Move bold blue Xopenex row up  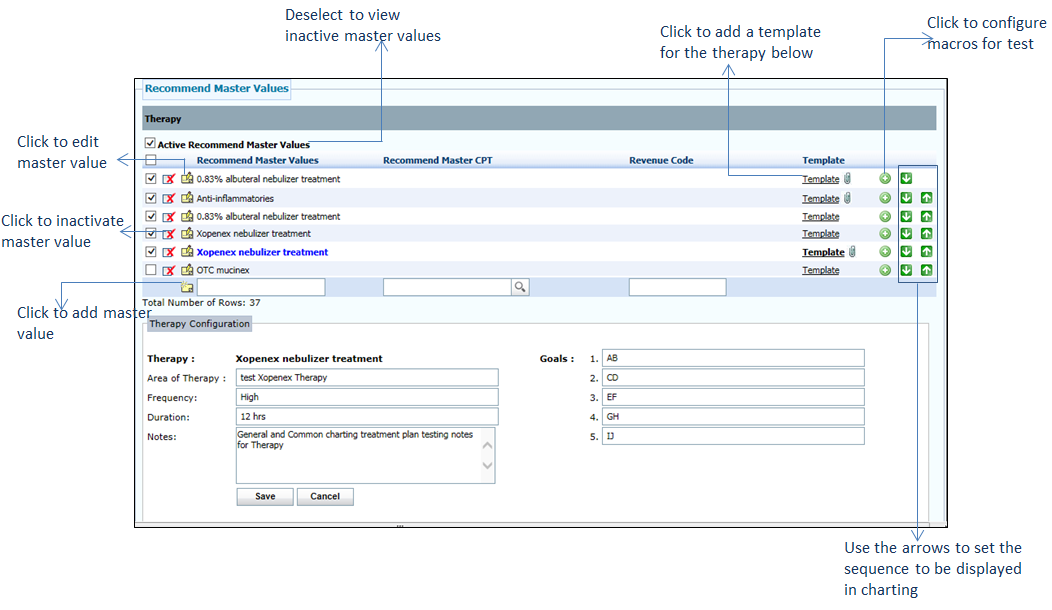[927, 252]
